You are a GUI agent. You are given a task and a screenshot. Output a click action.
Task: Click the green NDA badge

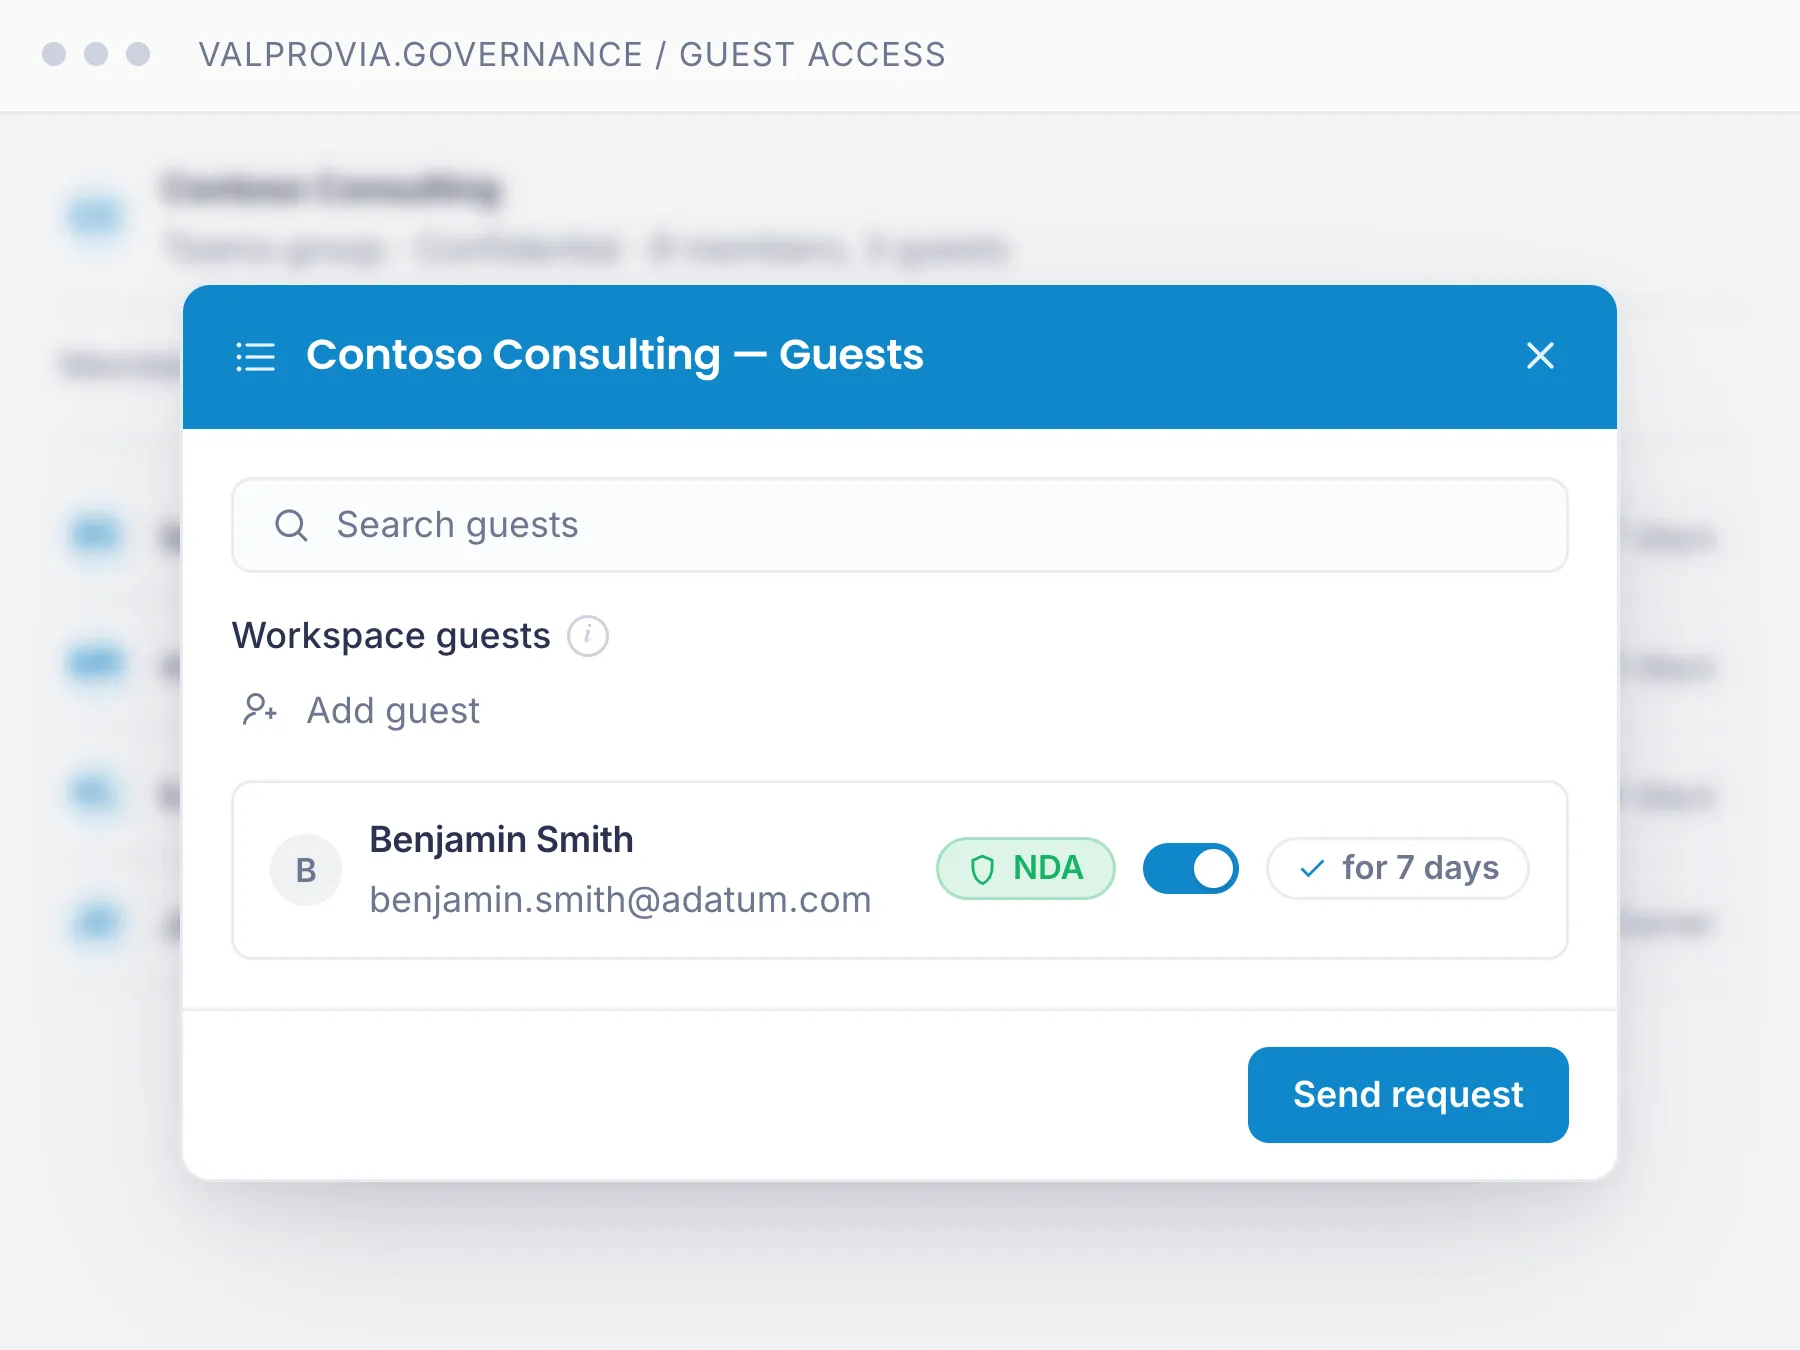[x=1026, y=868]
